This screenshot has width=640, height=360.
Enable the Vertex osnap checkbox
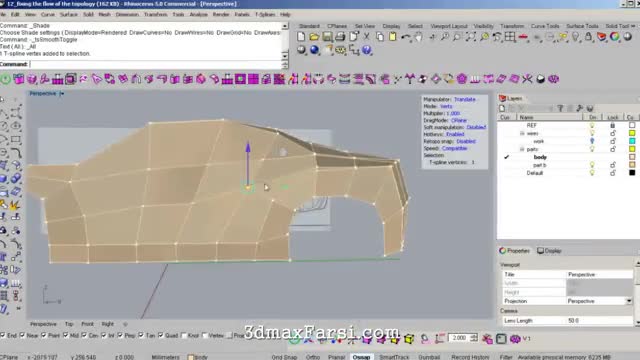pos(205,335)
